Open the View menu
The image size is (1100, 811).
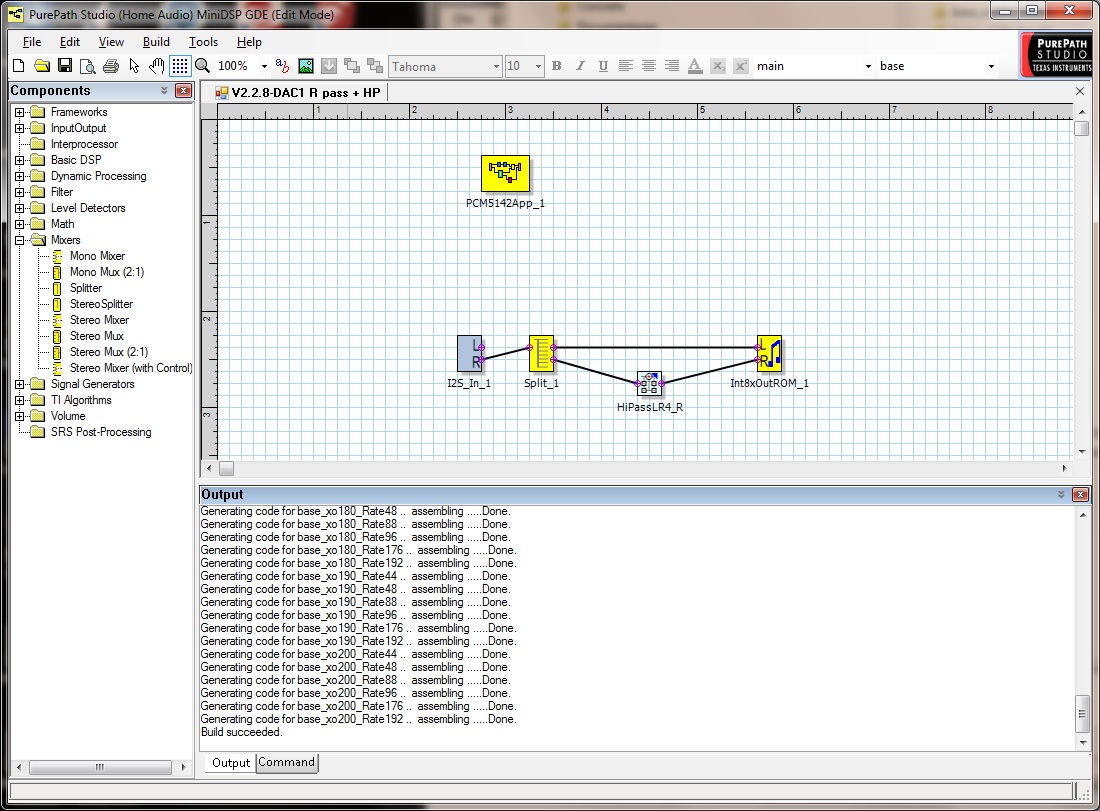click(x=111, y=42)
